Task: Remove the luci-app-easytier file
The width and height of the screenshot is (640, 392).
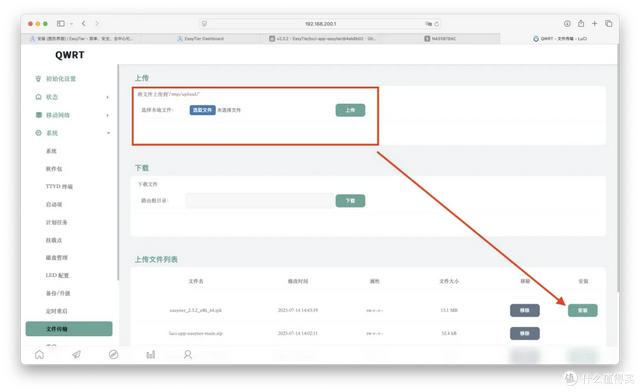Action: pos(524,334)
